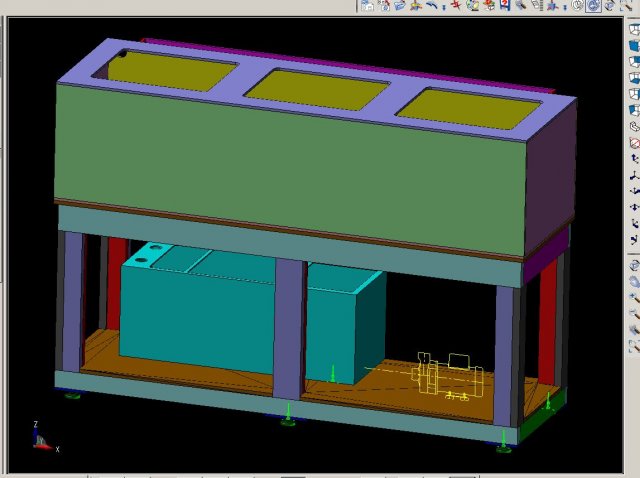Click the blue floppy disk save icon

(x=505, y=5)
